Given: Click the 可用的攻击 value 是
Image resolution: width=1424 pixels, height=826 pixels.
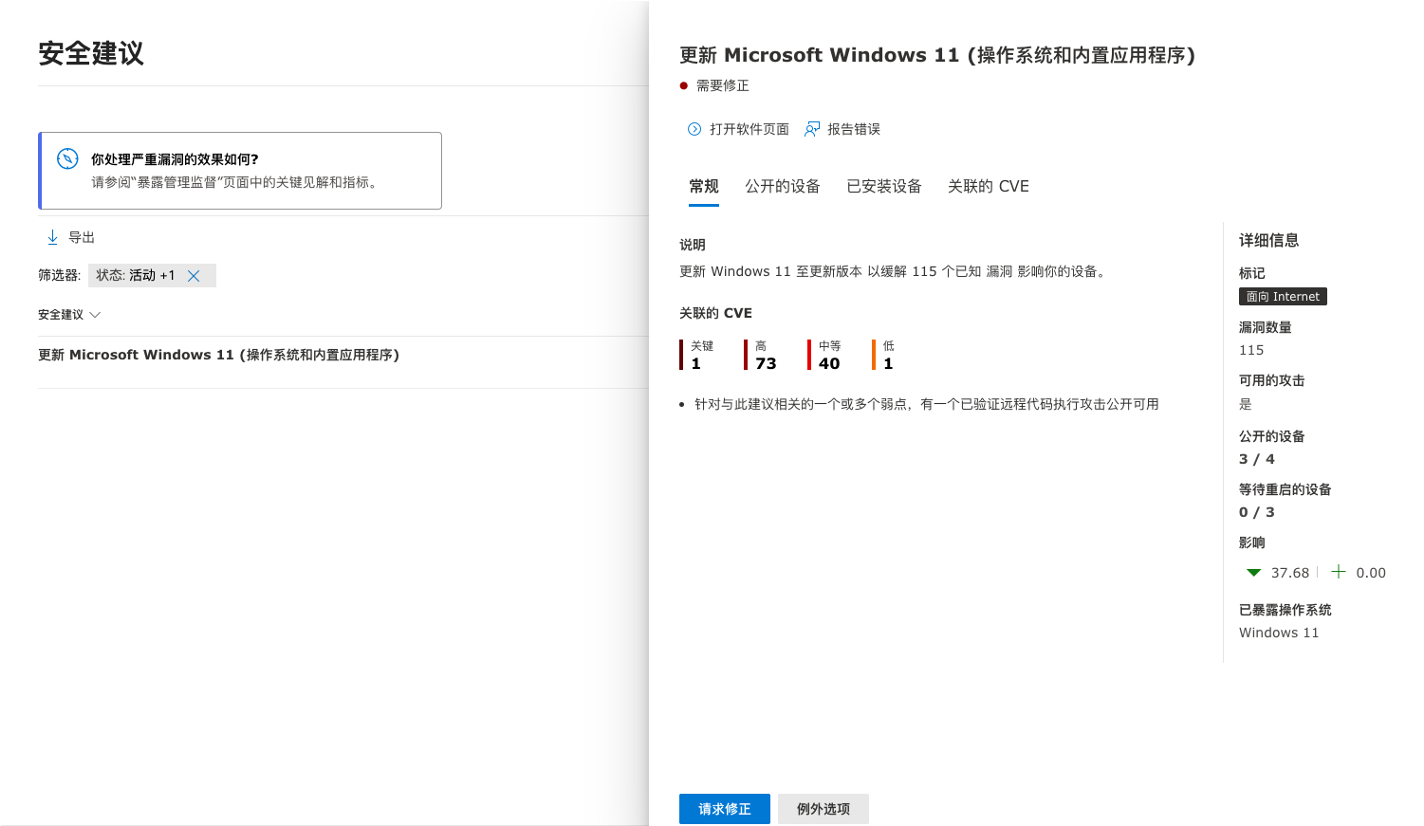Looking at the screenshot, I should 1245,404.
